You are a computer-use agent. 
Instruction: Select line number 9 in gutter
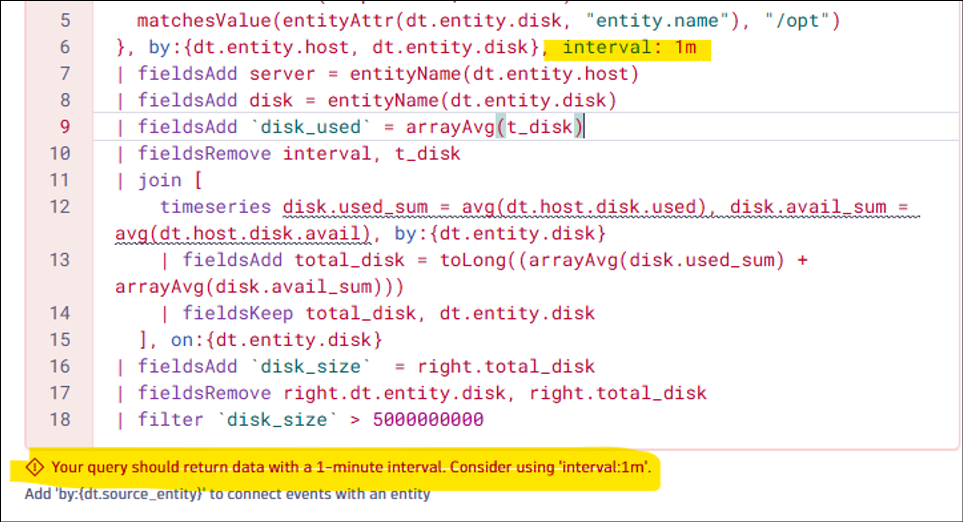pos(65,127)
